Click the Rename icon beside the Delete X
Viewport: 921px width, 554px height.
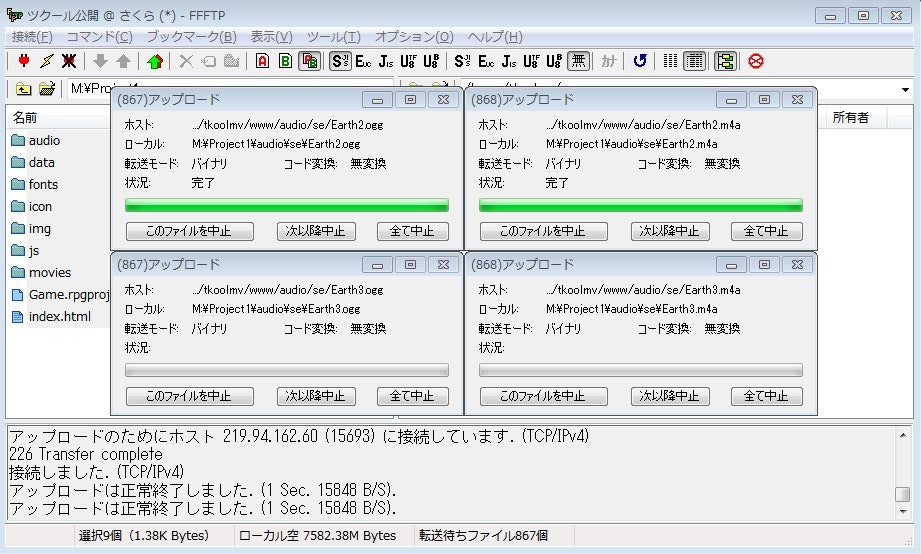[209, 61]
